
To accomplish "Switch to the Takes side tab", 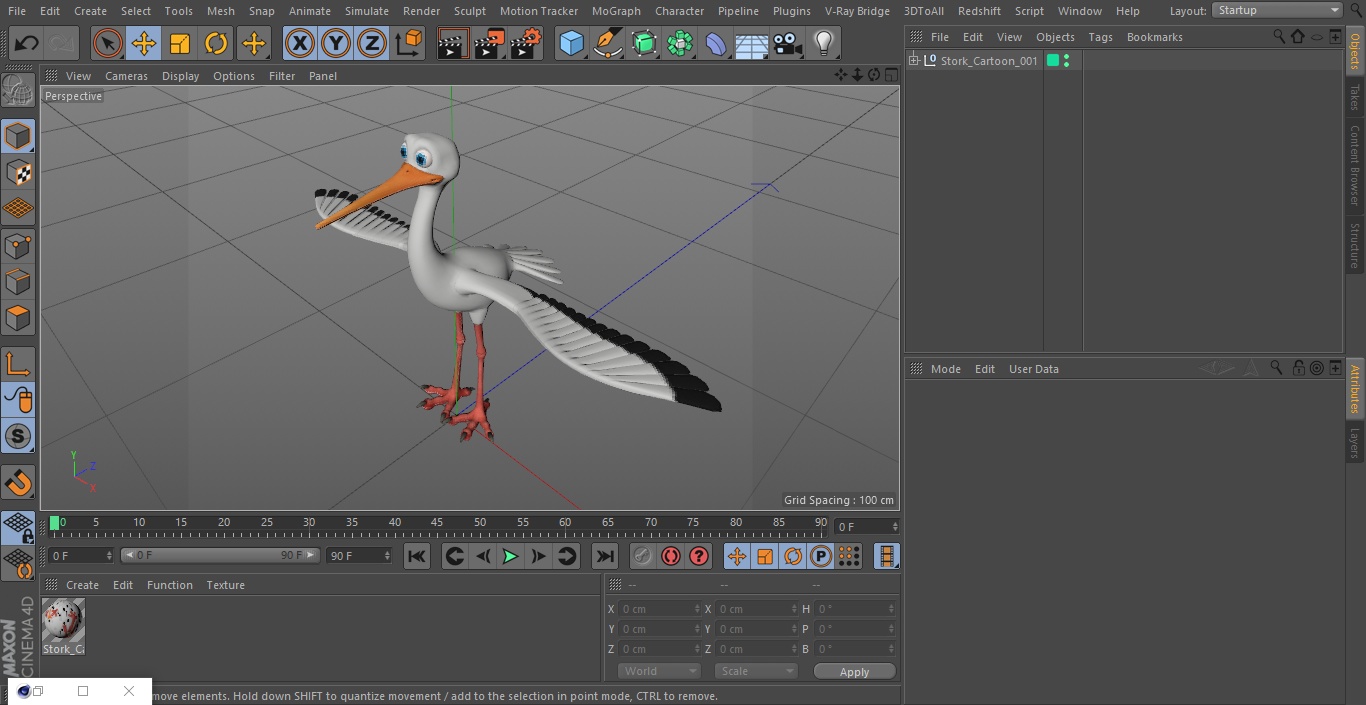I will (x=1355, y=97).
